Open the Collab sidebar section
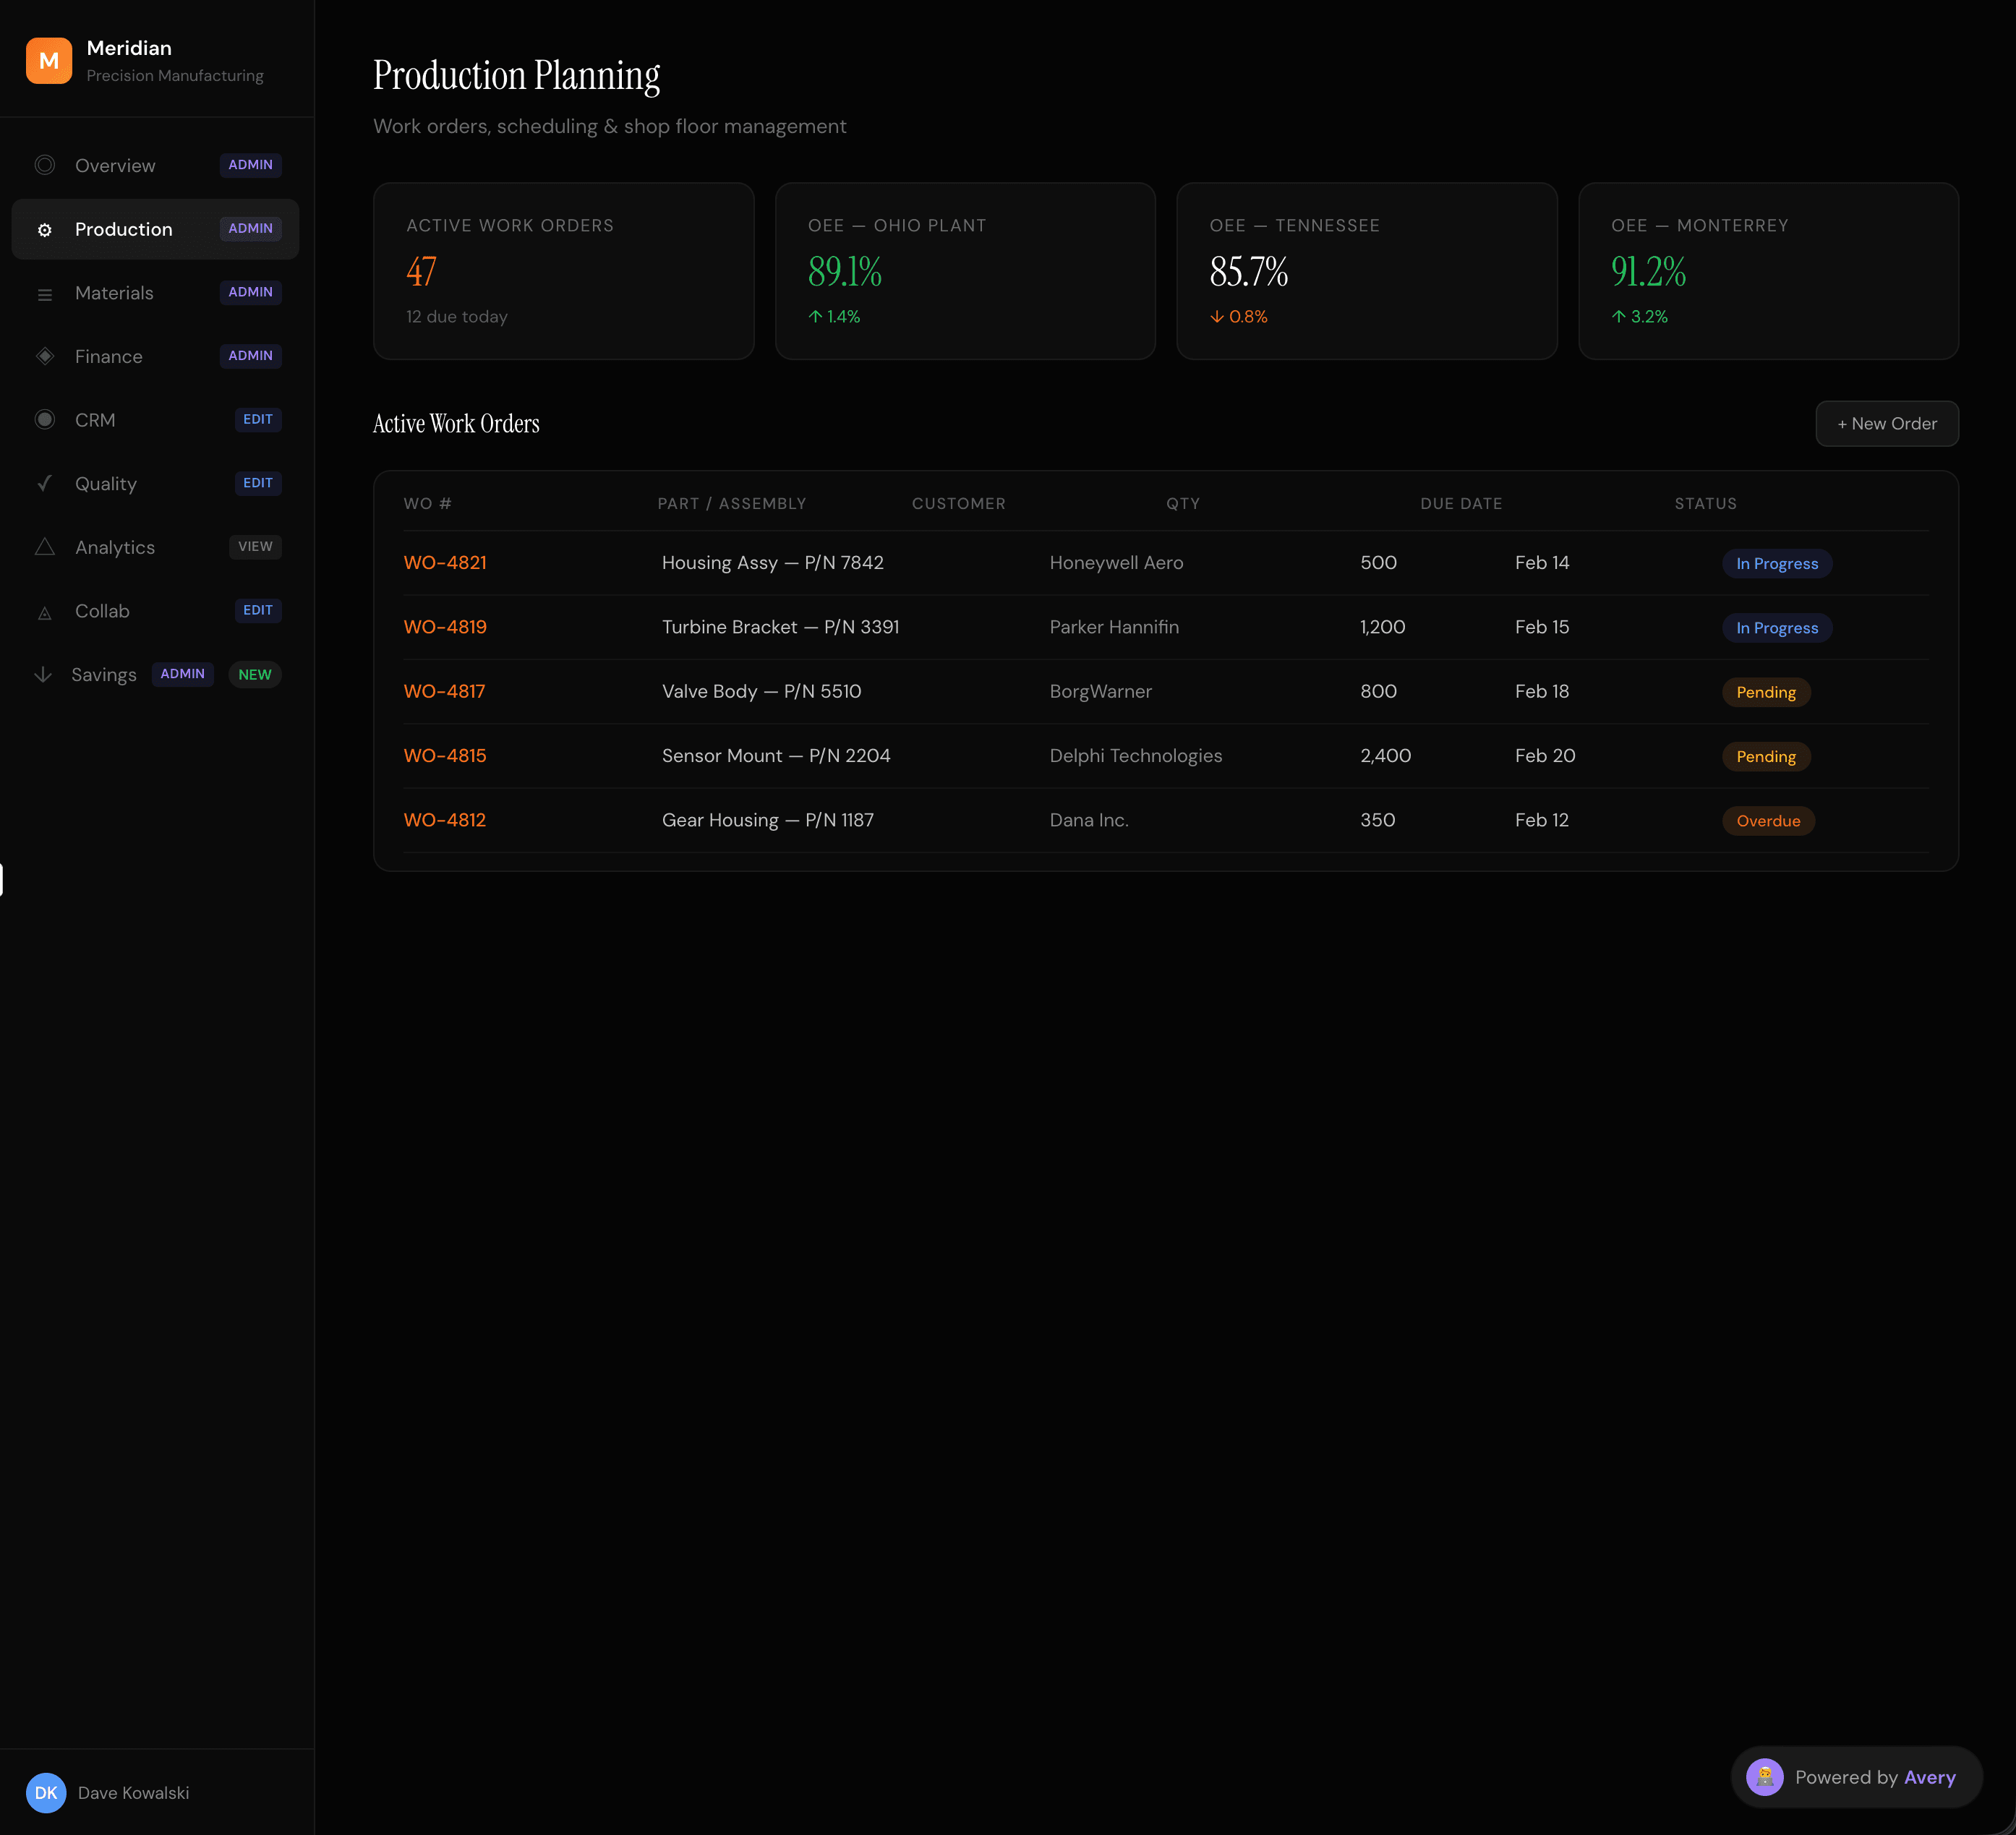 (x=102, y=611)
